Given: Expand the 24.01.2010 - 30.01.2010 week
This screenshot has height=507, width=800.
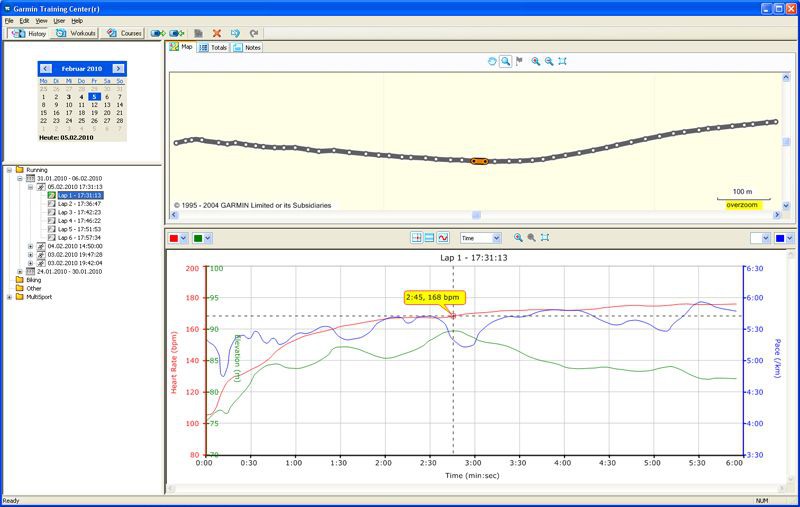Looking at the screenshot, I should click(20, 272).
